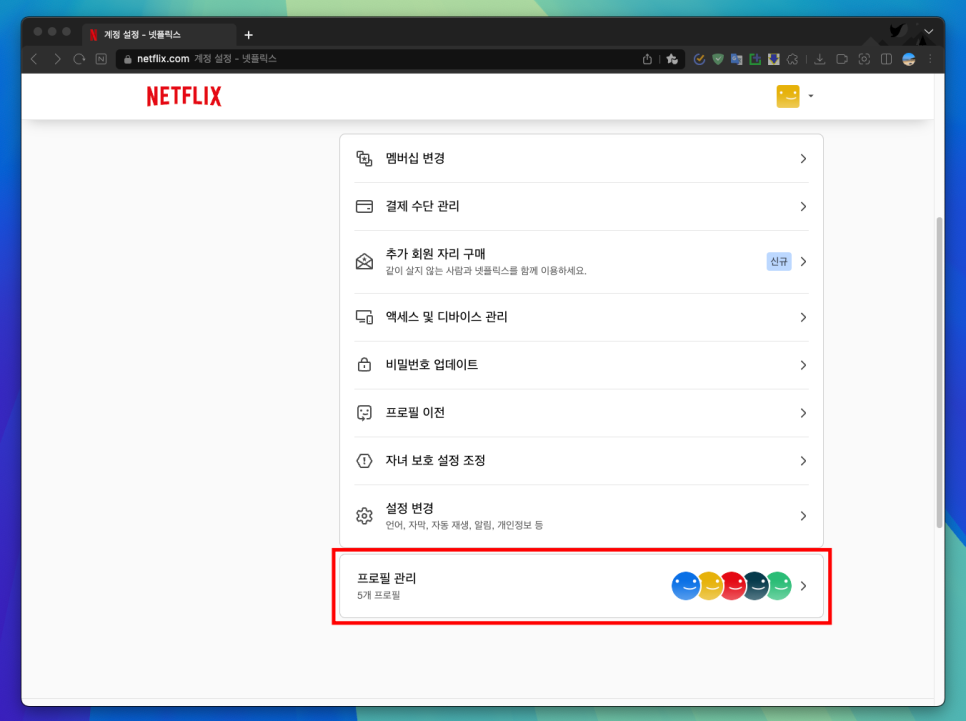This screenshot has height=721, width=966.
Task: Open the blue down-arrow download extension icon
Action: tap(774, 59)
